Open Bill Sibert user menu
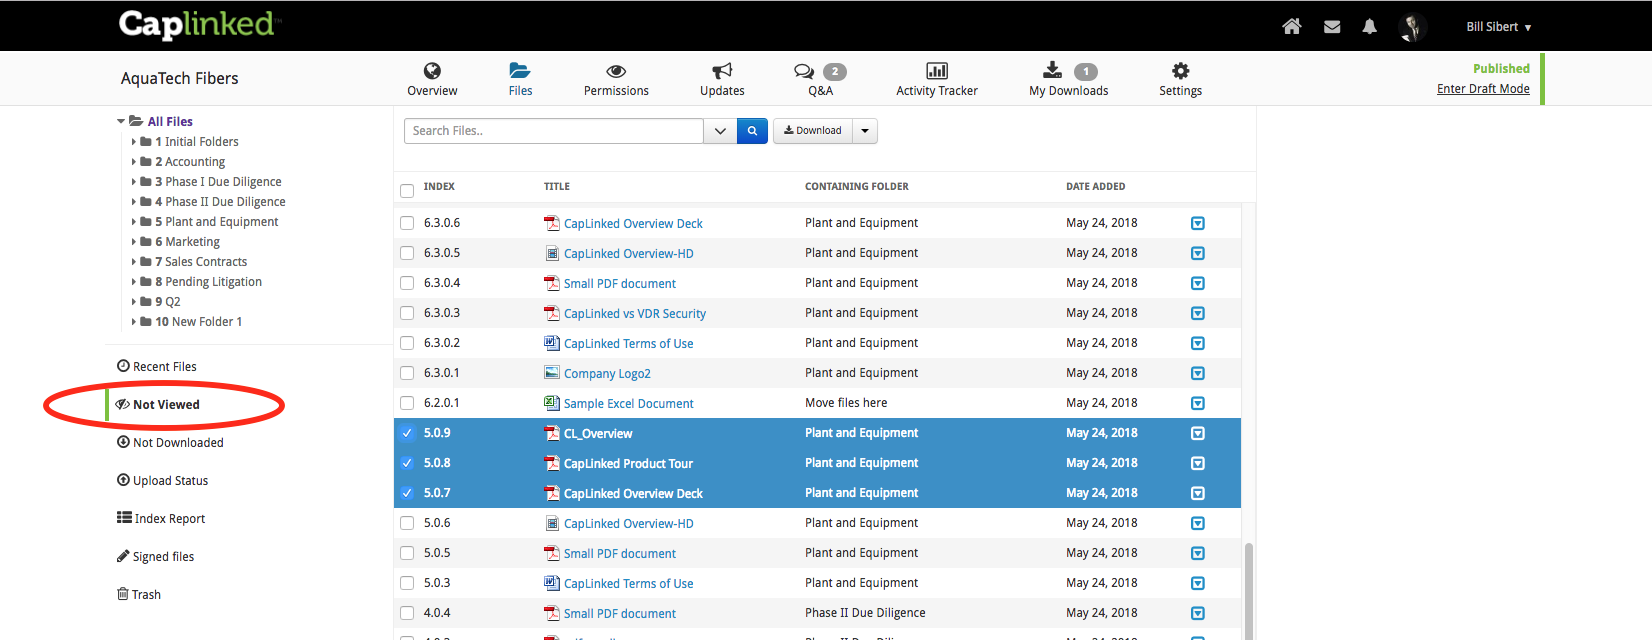The width and height of the screenshot is (1652, 640). (x=1498, y=27)
